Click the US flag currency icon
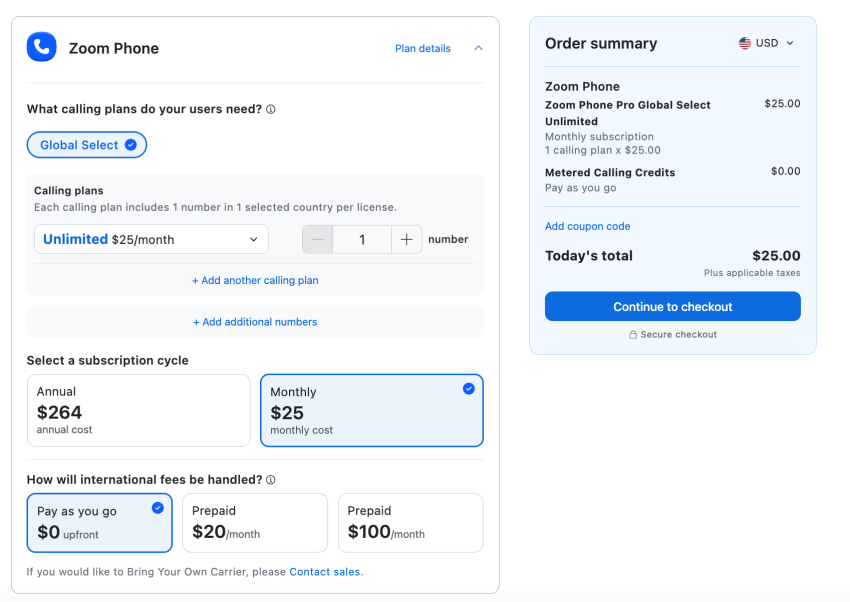The width and height of the screenshot is (850, 602). (745, 43)
